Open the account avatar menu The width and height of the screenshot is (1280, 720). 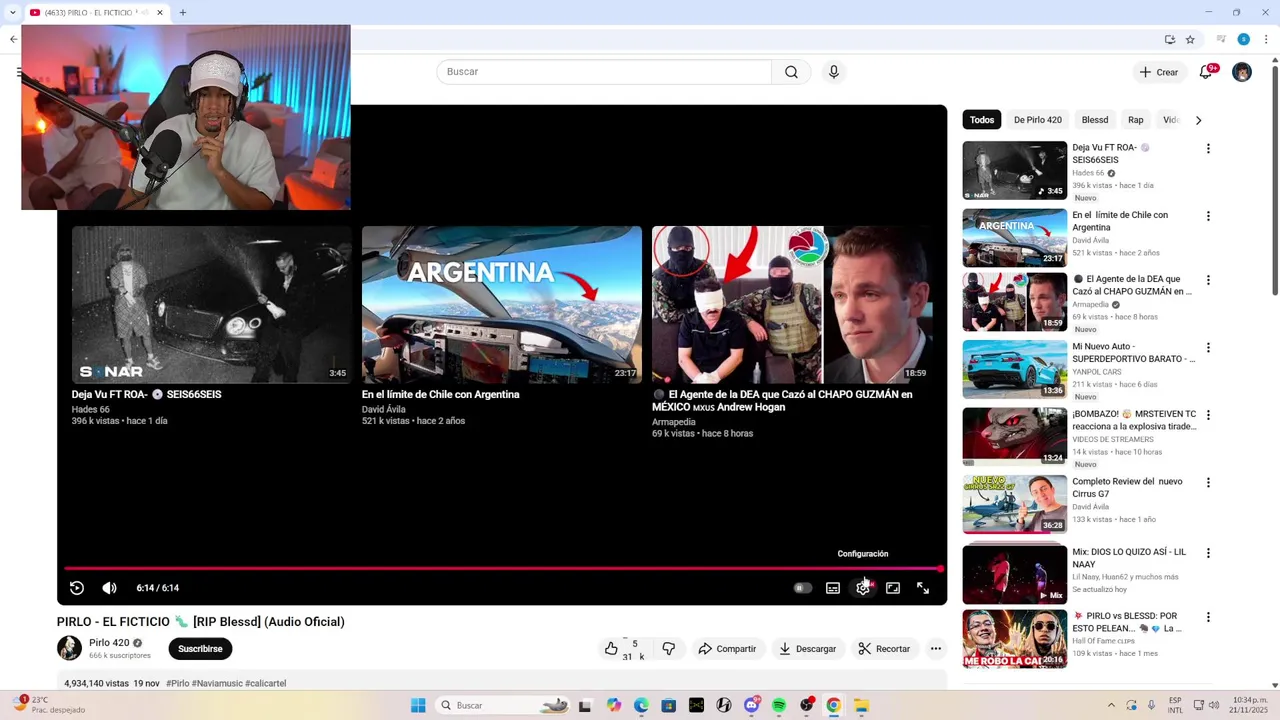click(1242, 72)
